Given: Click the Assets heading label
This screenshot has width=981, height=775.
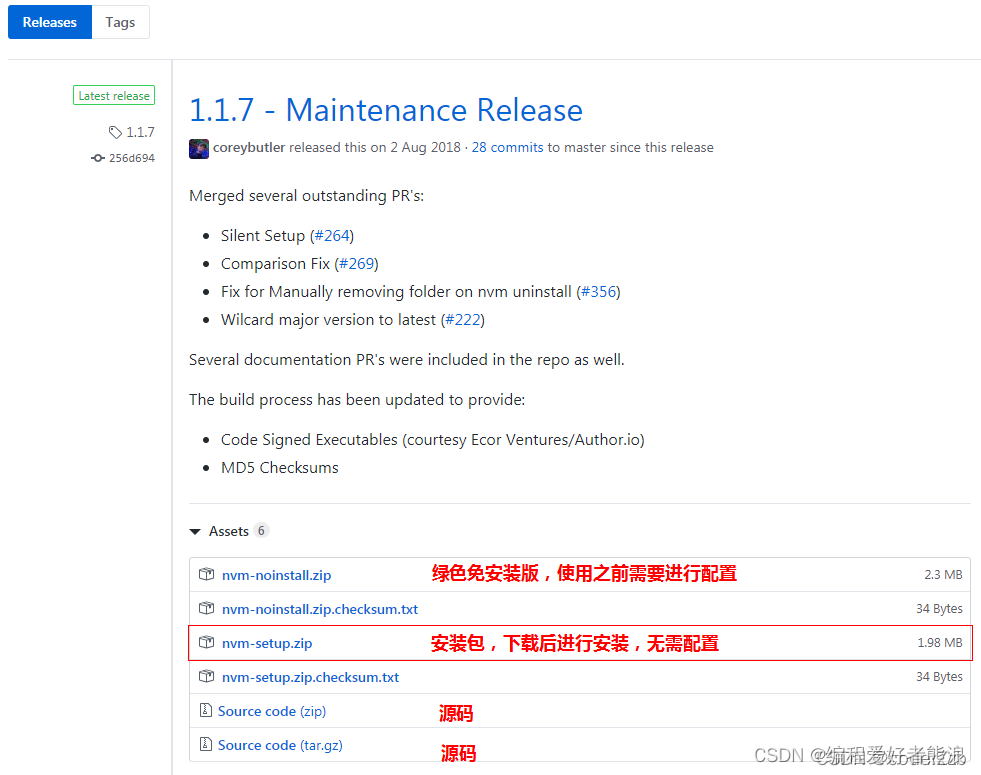Looking at the screenshot, I should [229, 532].
